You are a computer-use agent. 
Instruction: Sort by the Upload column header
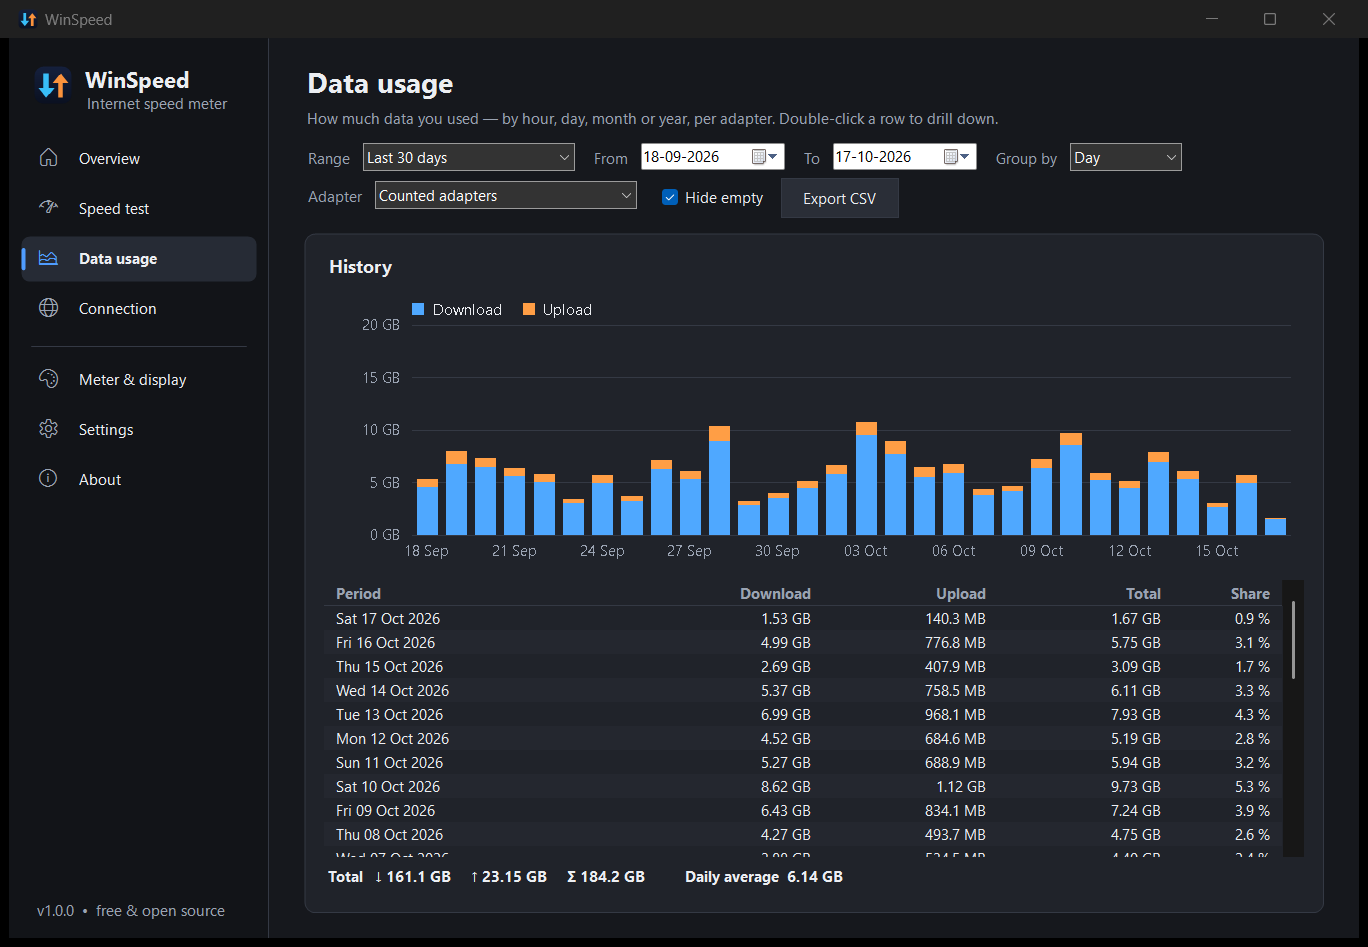[961, 593]
